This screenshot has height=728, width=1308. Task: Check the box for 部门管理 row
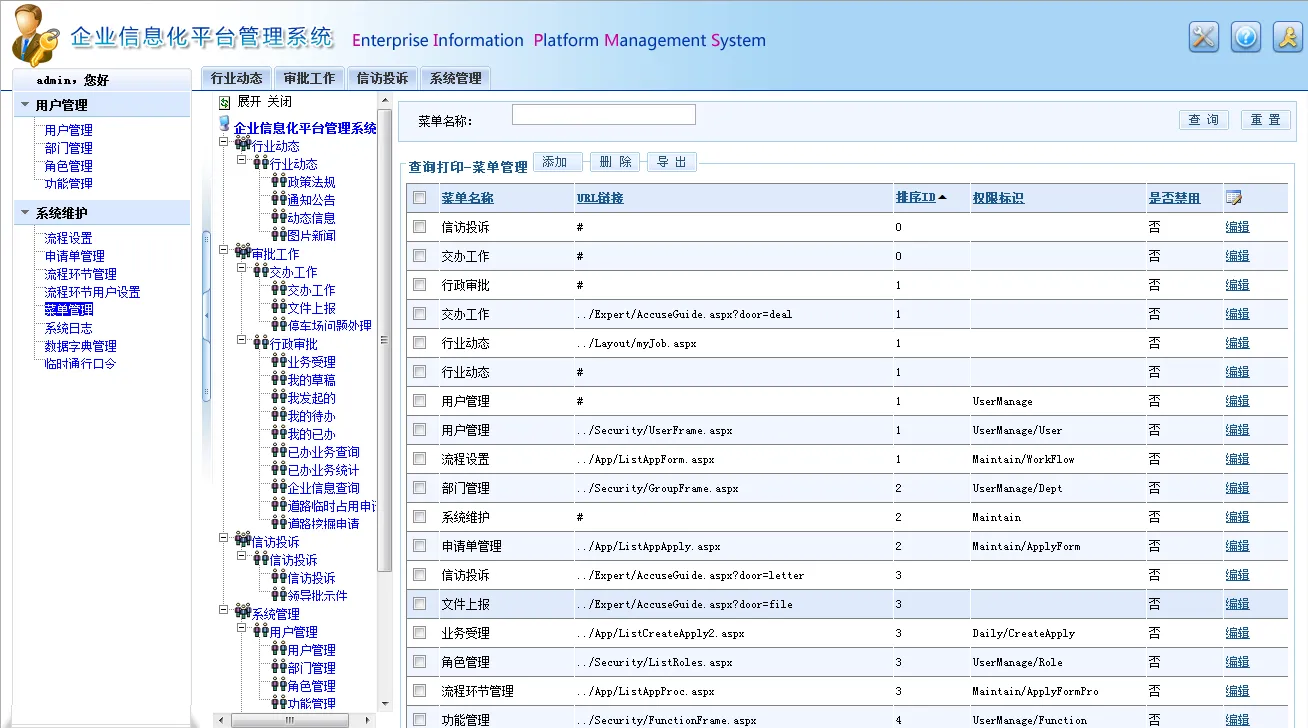tap(420, 488)
